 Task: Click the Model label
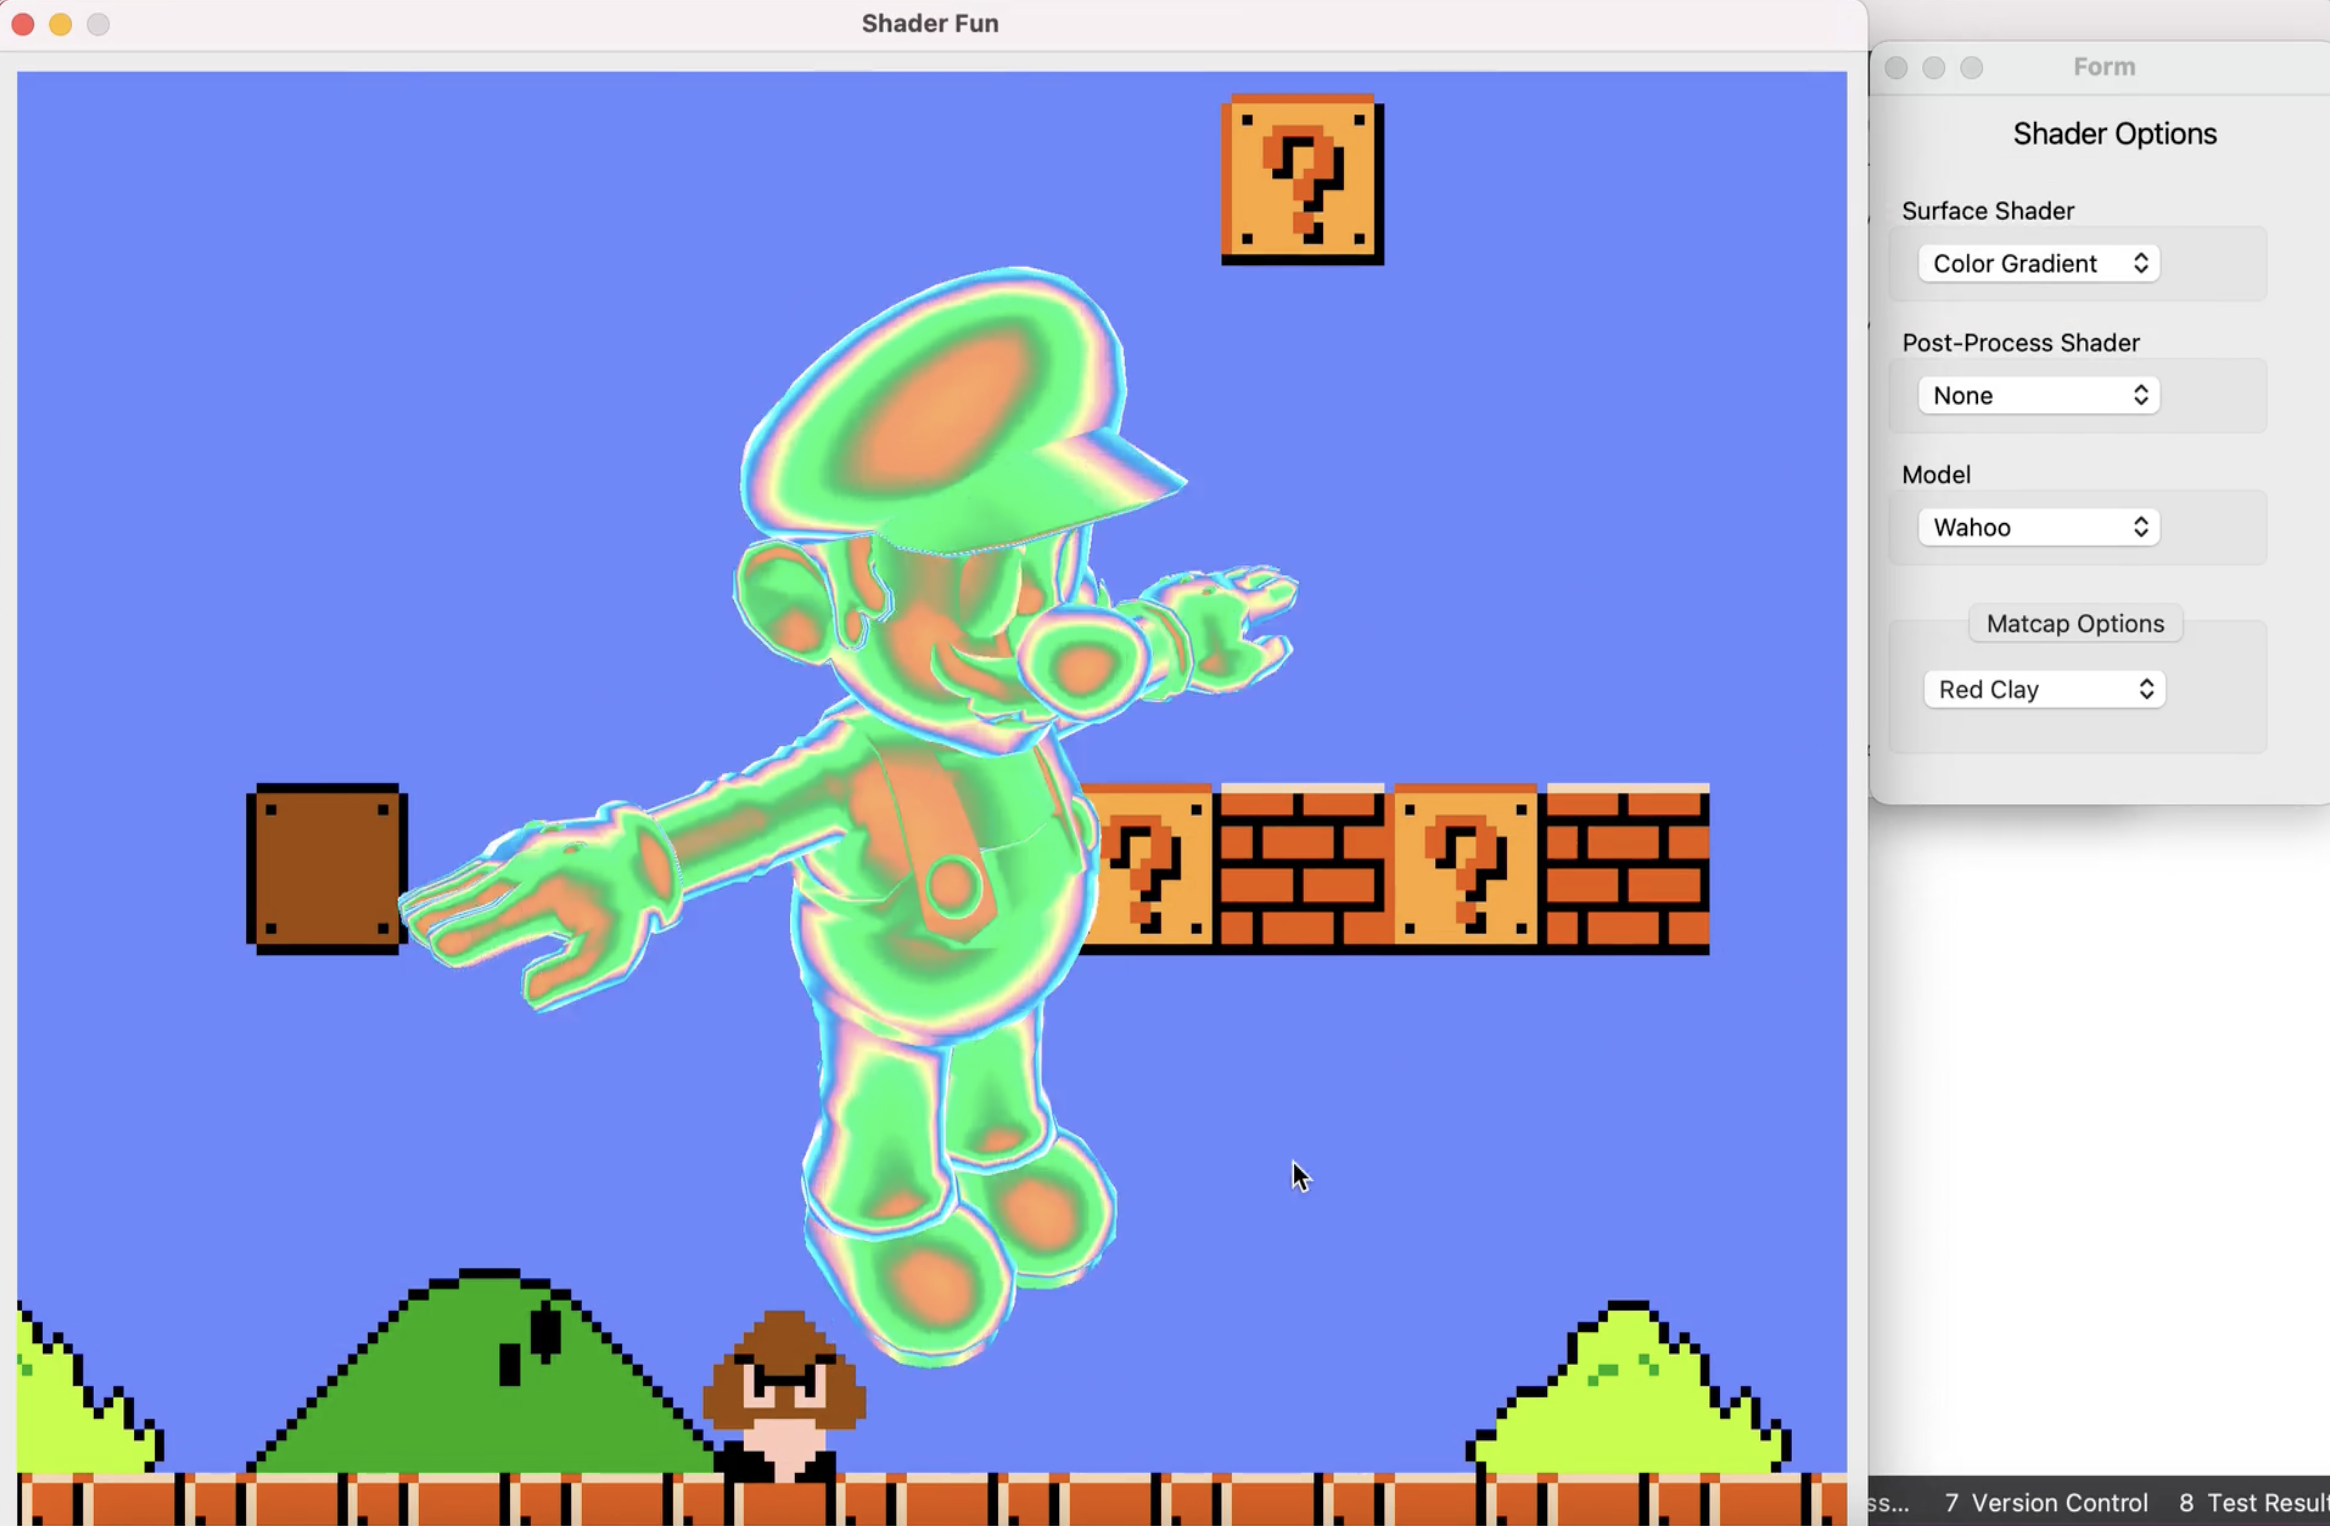click(x=1936, y=475)
